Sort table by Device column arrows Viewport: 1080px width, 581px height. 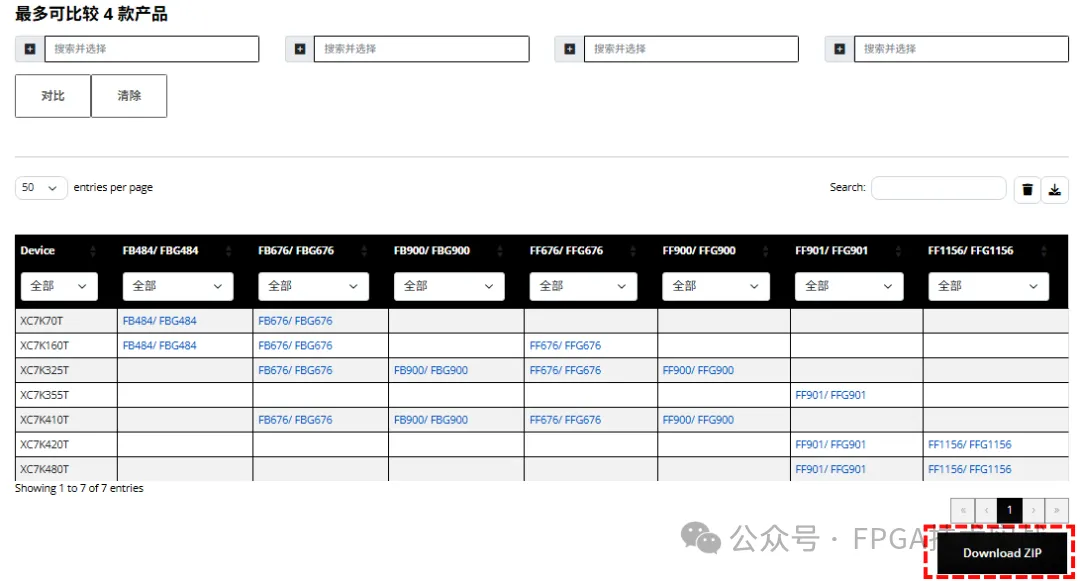pyautogui.click(x=92, y=251)
